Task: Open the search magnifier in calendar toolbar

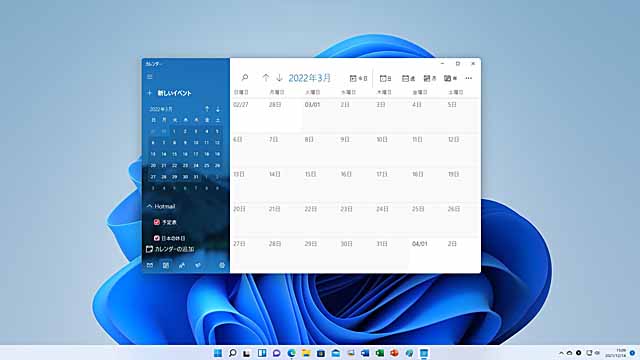Action: click(245, 78)
